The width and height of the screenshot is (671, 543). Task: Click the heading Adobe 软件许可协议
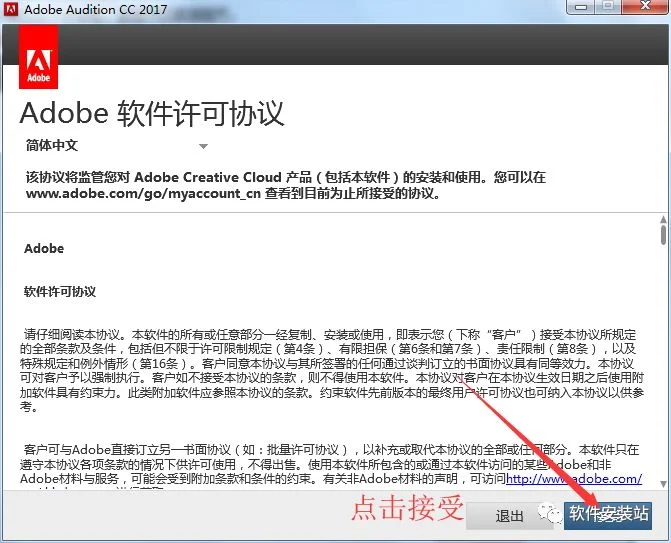(x=152, y=114)
